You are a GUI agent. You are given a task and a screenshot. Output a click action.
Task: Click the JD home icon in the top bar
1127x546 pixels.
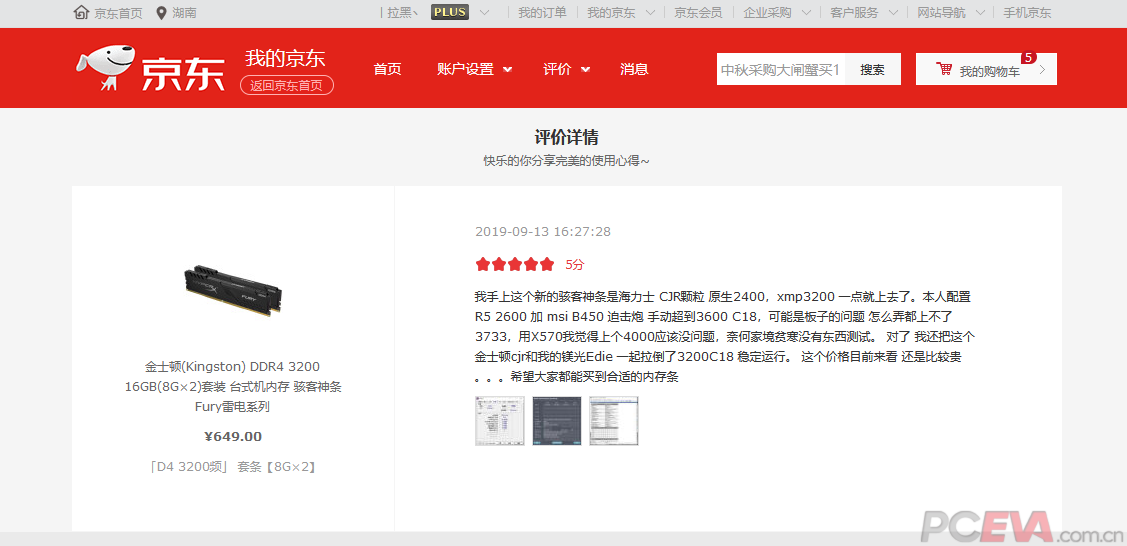(x=81, y=13)
